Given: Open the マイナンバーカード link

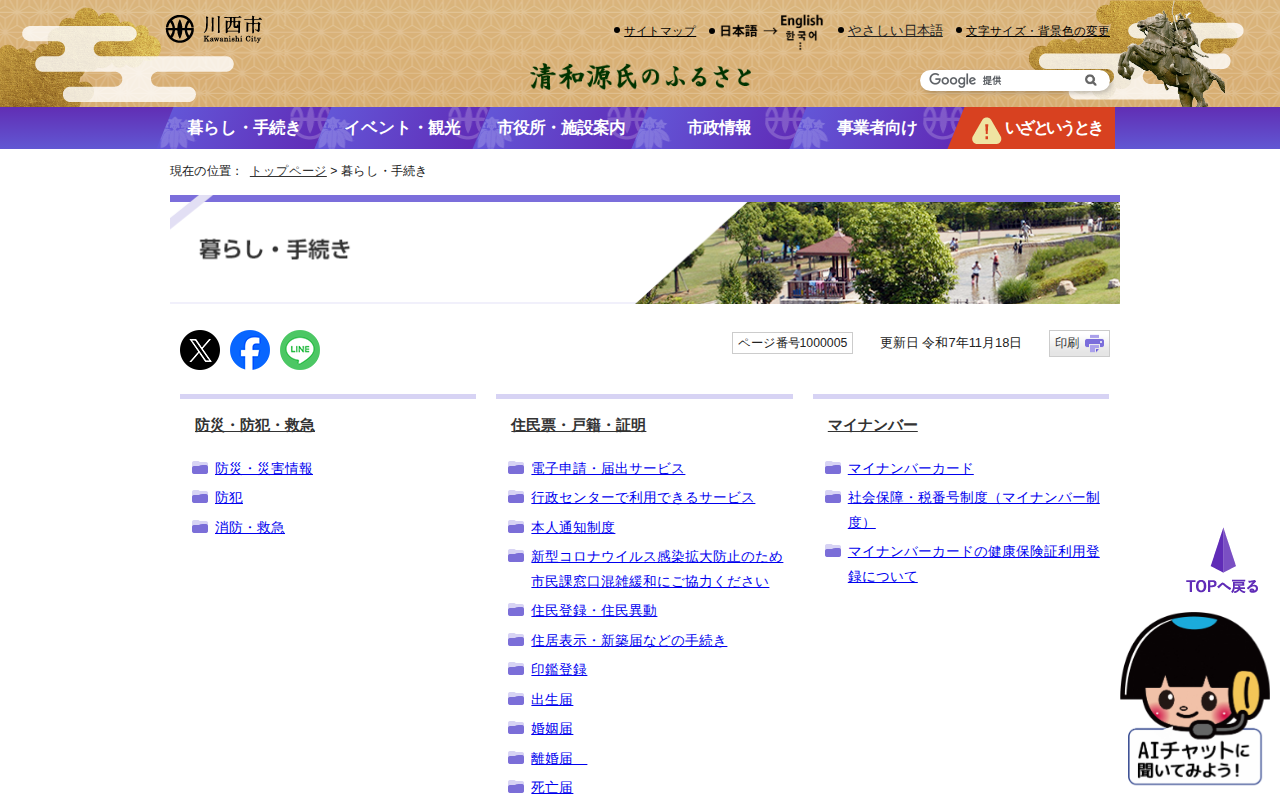Looking at the screenshot, I should coord(910,468).
